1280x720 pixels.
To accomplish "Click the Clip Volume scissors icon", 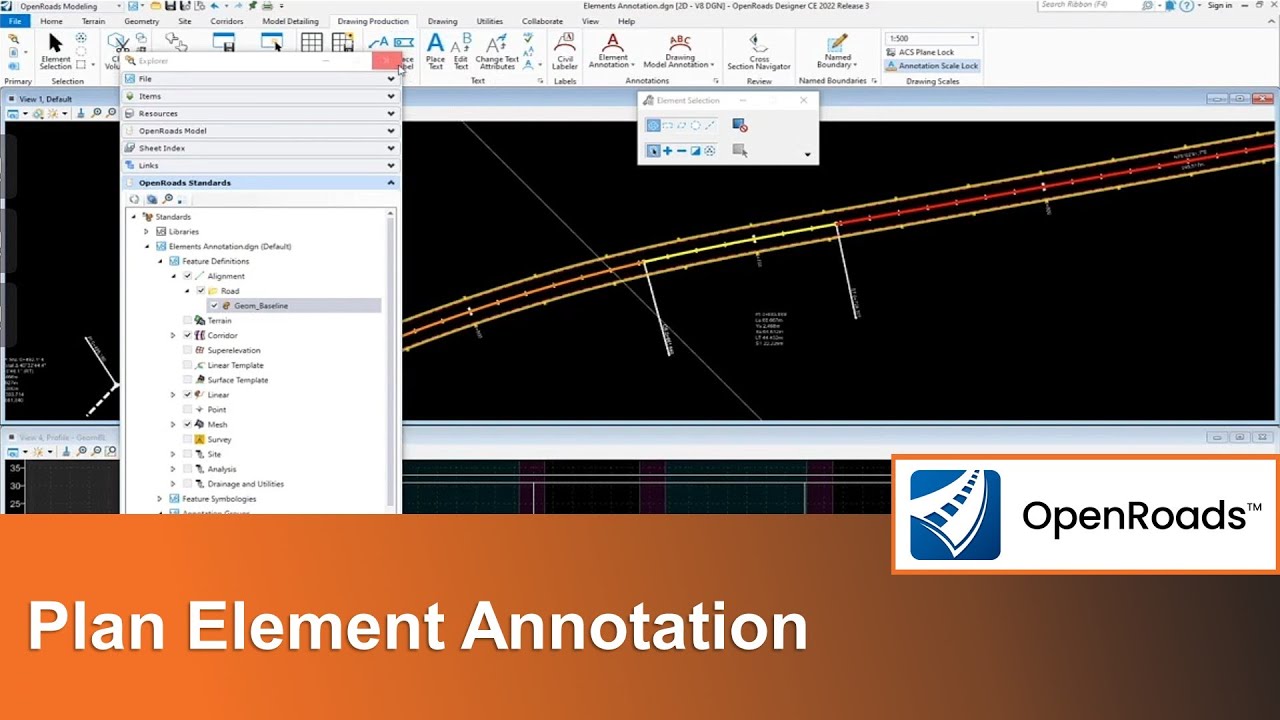I will pos(118,42).
